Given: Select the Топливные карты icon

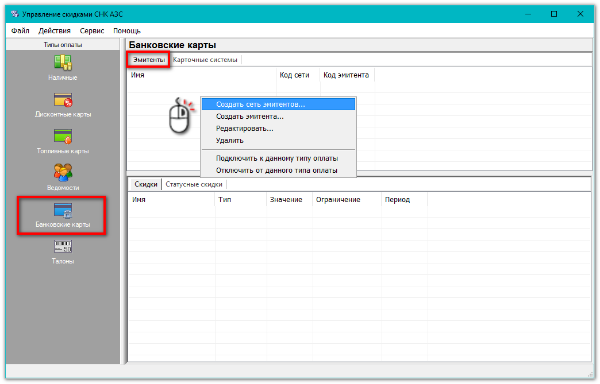Looking at the screenshot, I should click(63, 136).
